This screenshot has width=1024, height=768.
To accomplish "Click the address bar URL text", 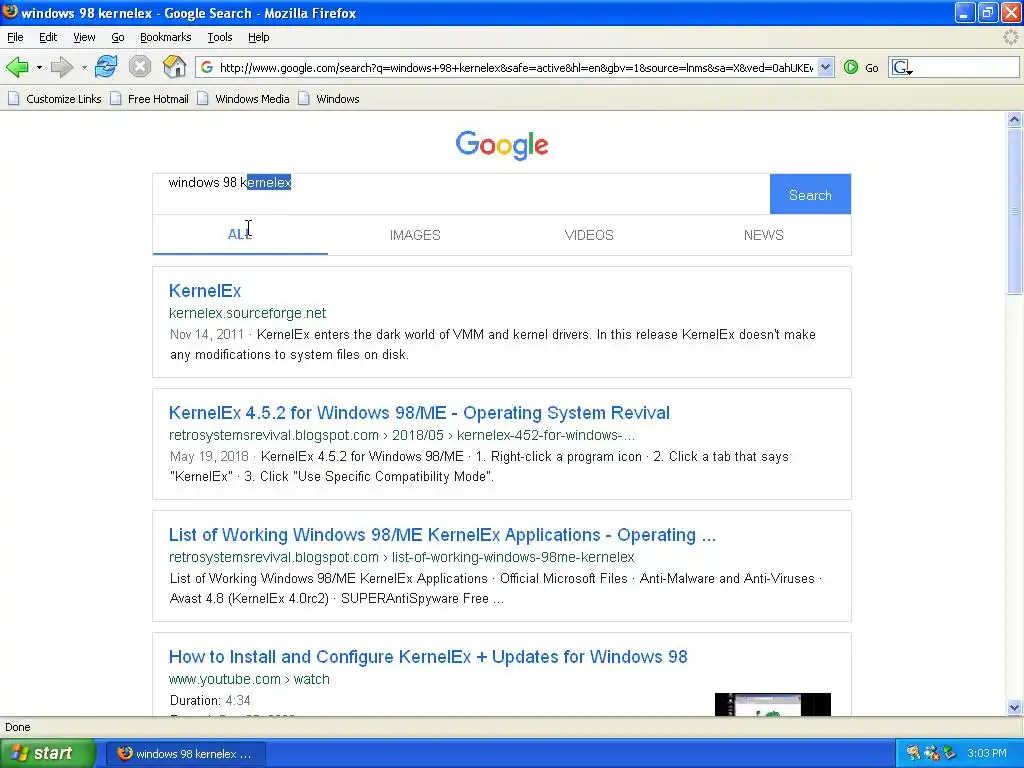I will 516,67.
